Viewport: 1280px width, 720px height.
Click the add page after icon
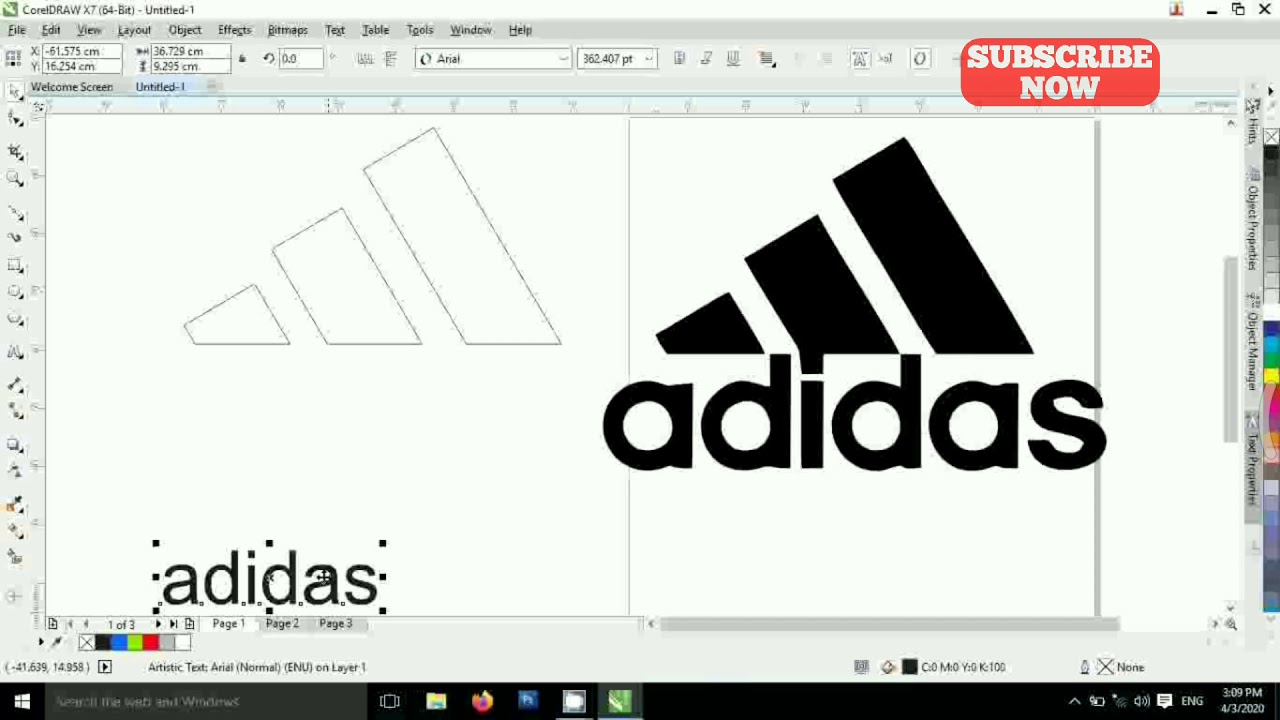click(x=189, y=624)
